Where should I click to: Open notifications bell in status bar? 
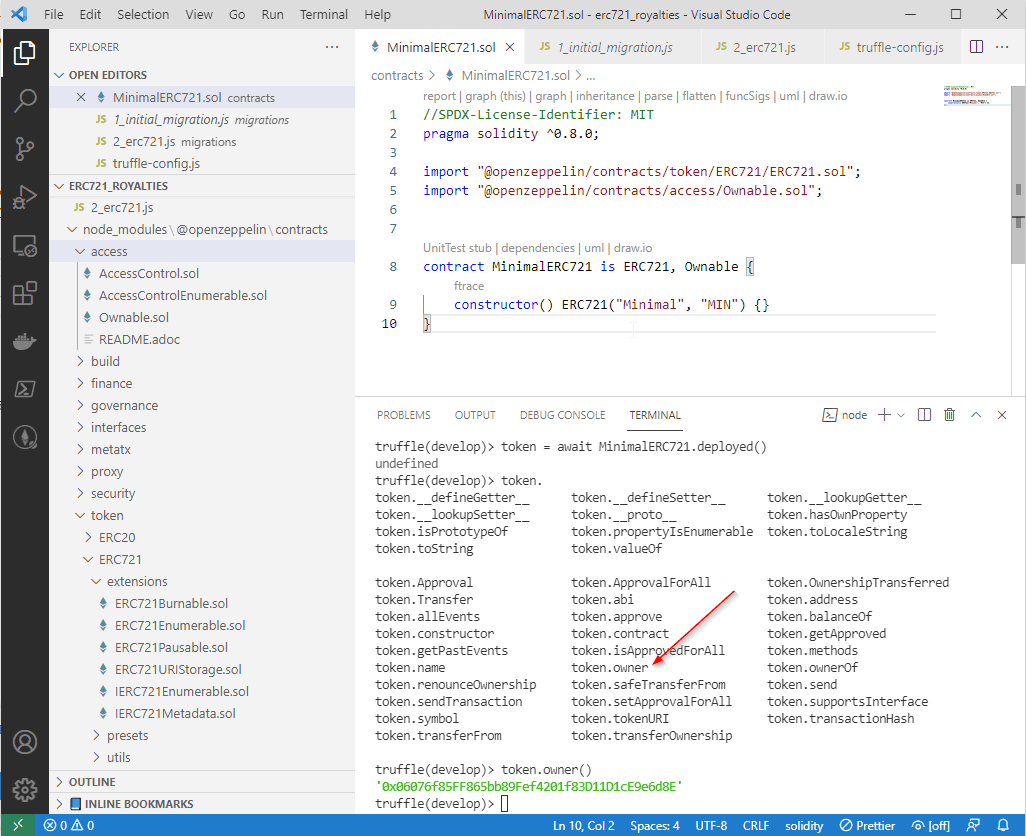click(1002, 826)
